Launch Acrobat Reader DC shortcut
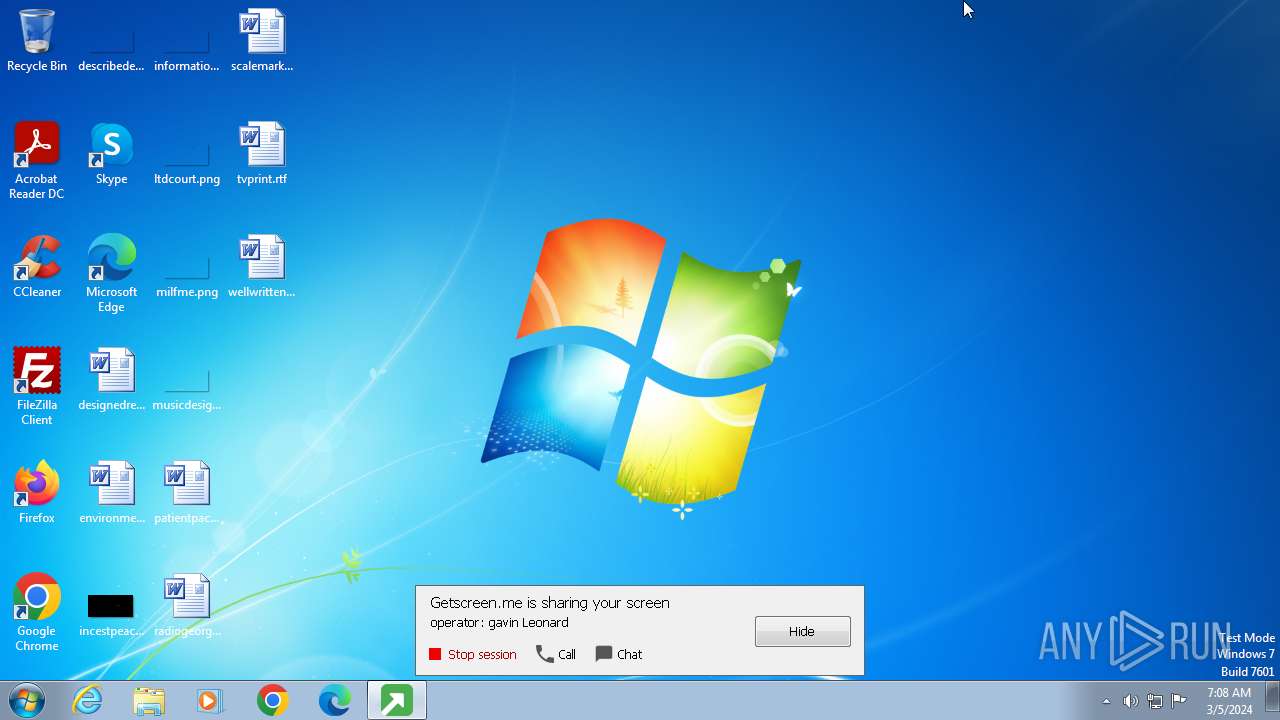 point(37,161)
